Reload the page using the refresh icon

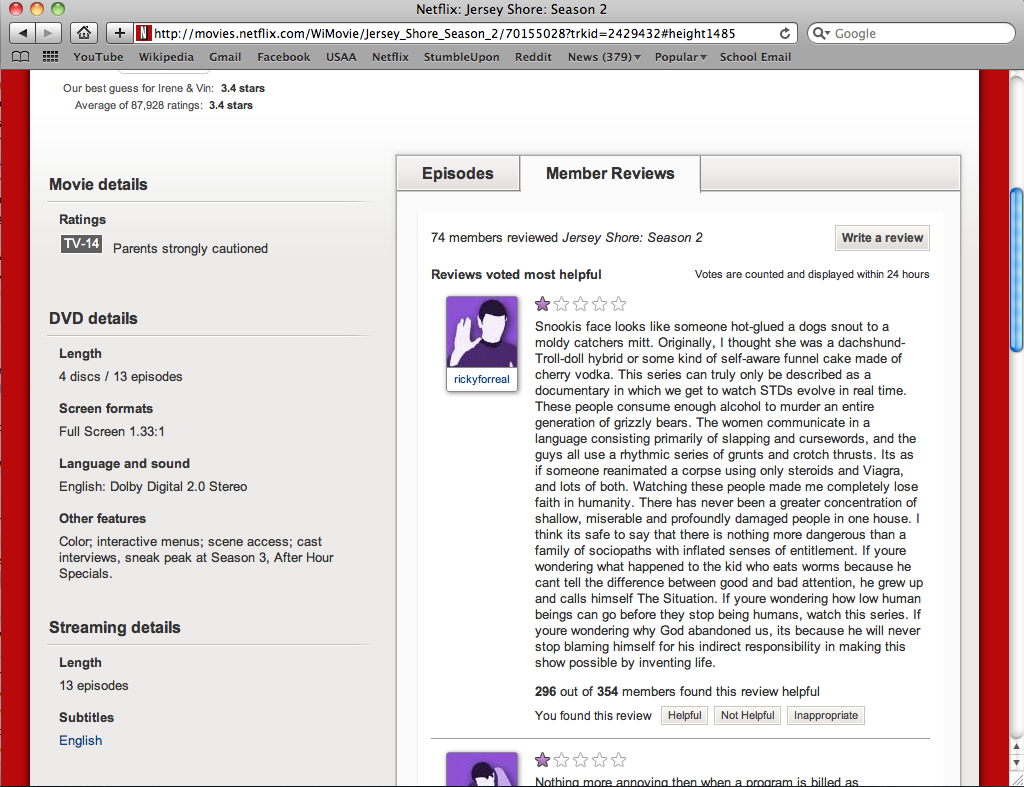pos(784,33)
